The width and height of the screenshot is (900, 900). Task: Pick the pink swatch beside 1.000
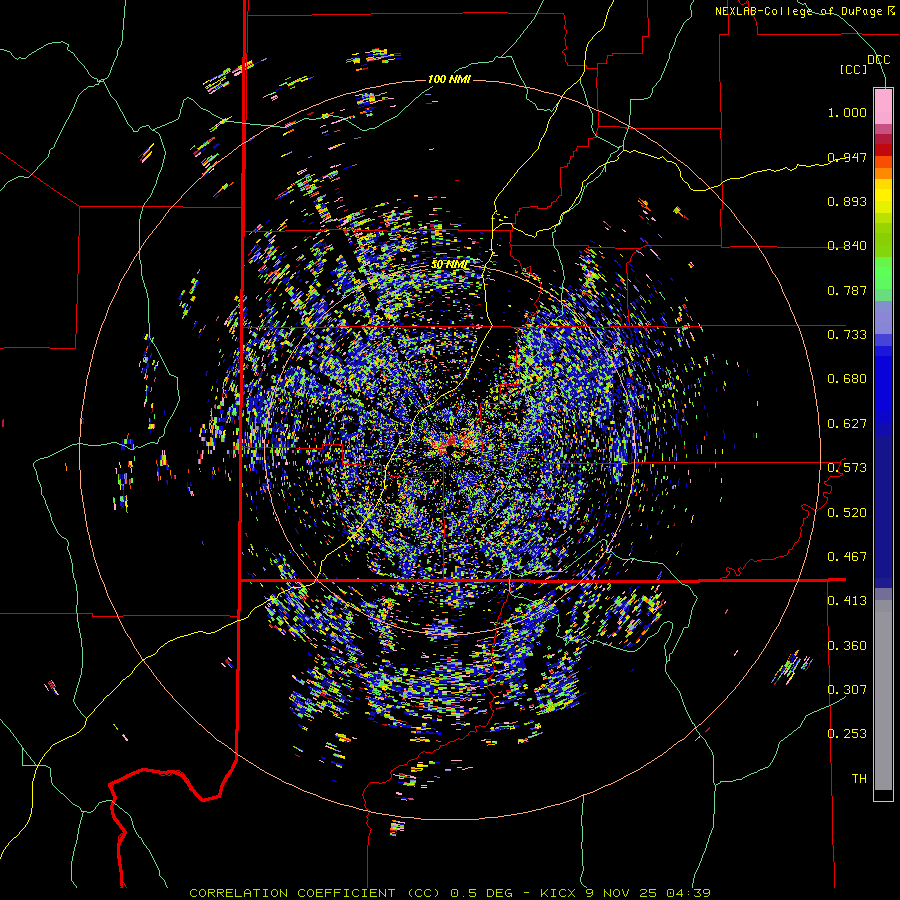click(883, 106)
